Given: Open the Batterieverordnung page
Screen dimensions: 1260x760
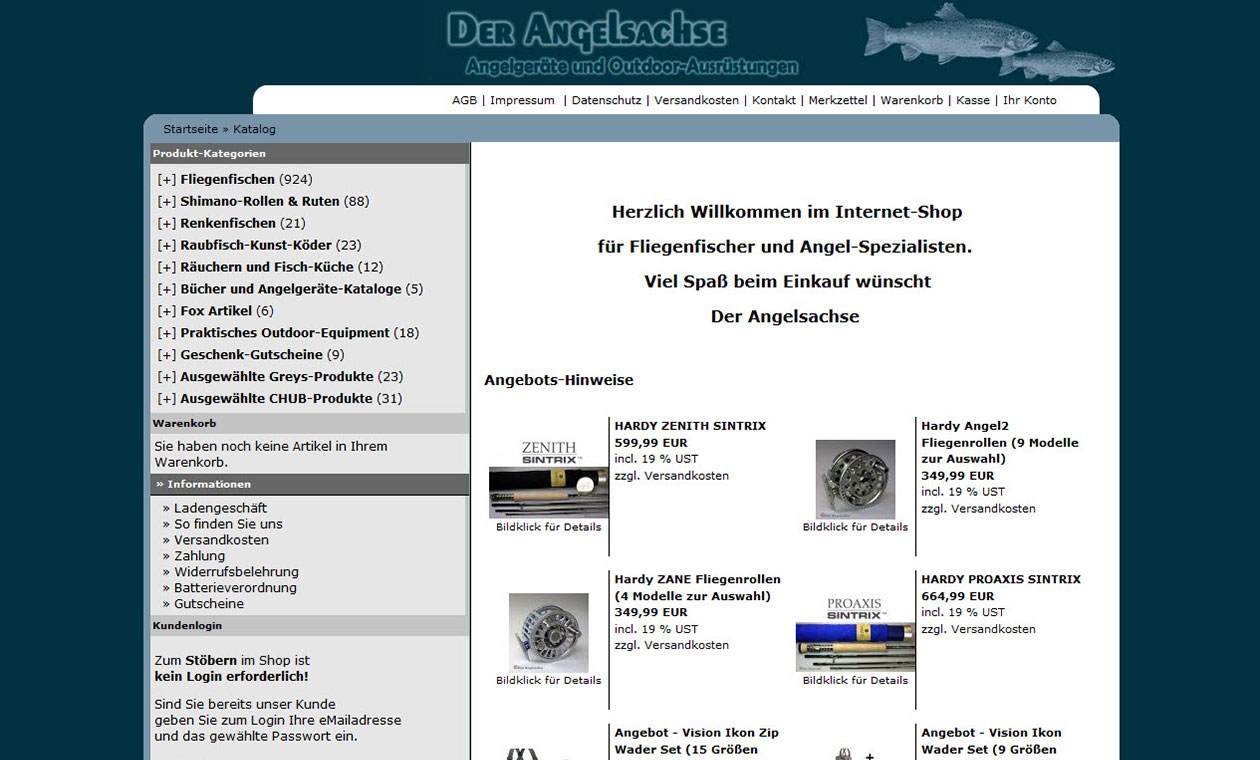Looking at the screenshot, I should [235, 589].
